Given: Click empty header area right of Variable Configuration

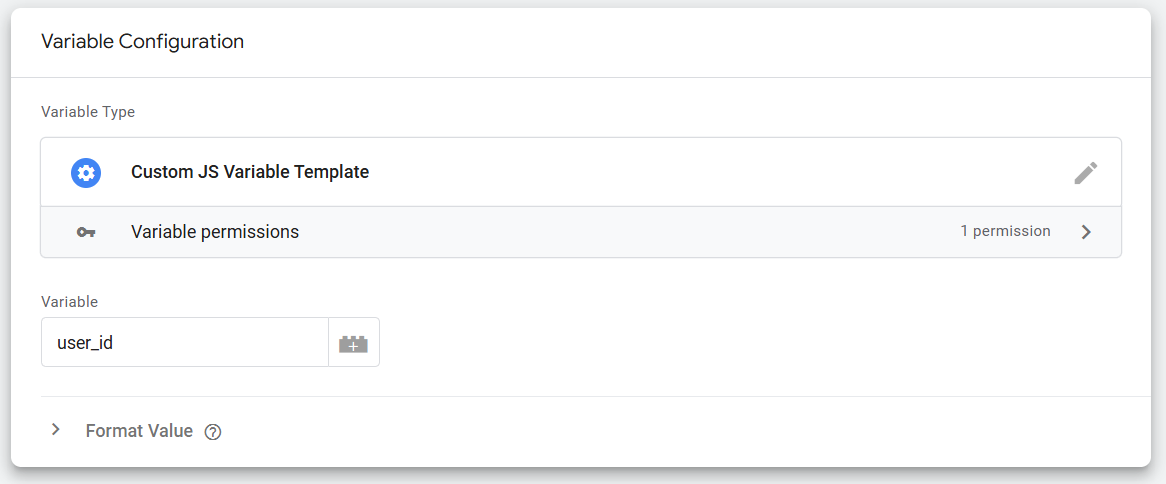Looking at the screenshot, I should 700,42.
